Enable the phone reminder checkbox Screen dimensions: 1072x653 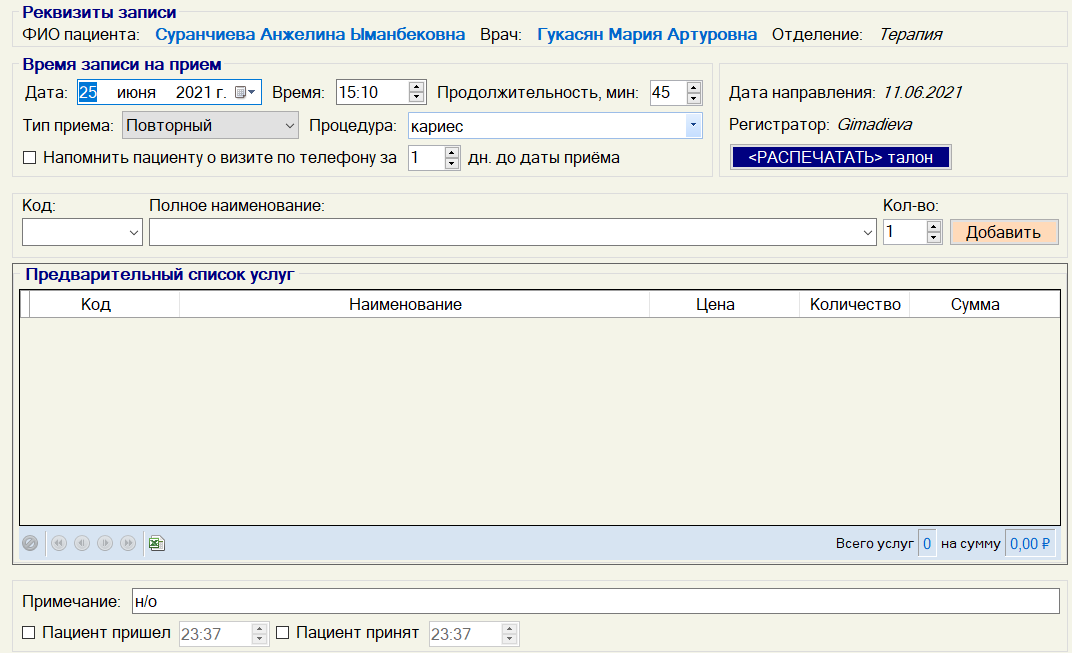pyautogui.click(x=29, y=158)
